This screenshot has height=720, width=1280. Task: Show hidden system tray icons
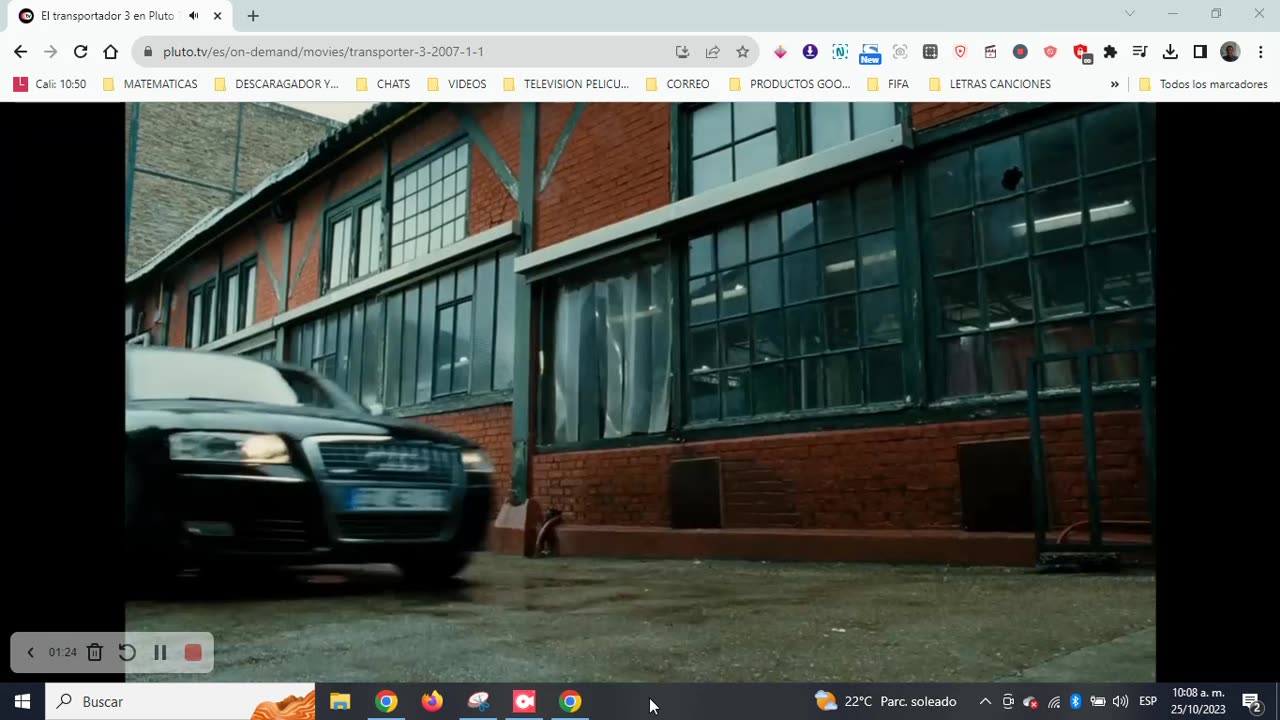[984, 702]
